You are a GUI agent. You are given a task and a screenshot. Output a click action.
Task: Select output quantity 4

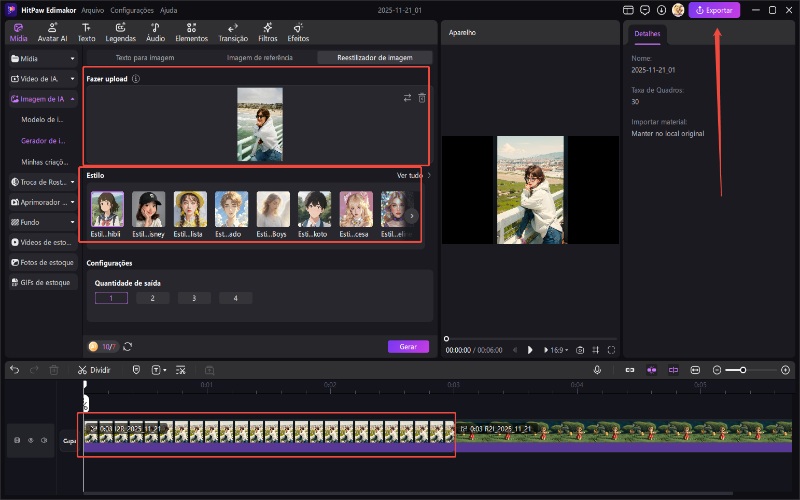235,298
